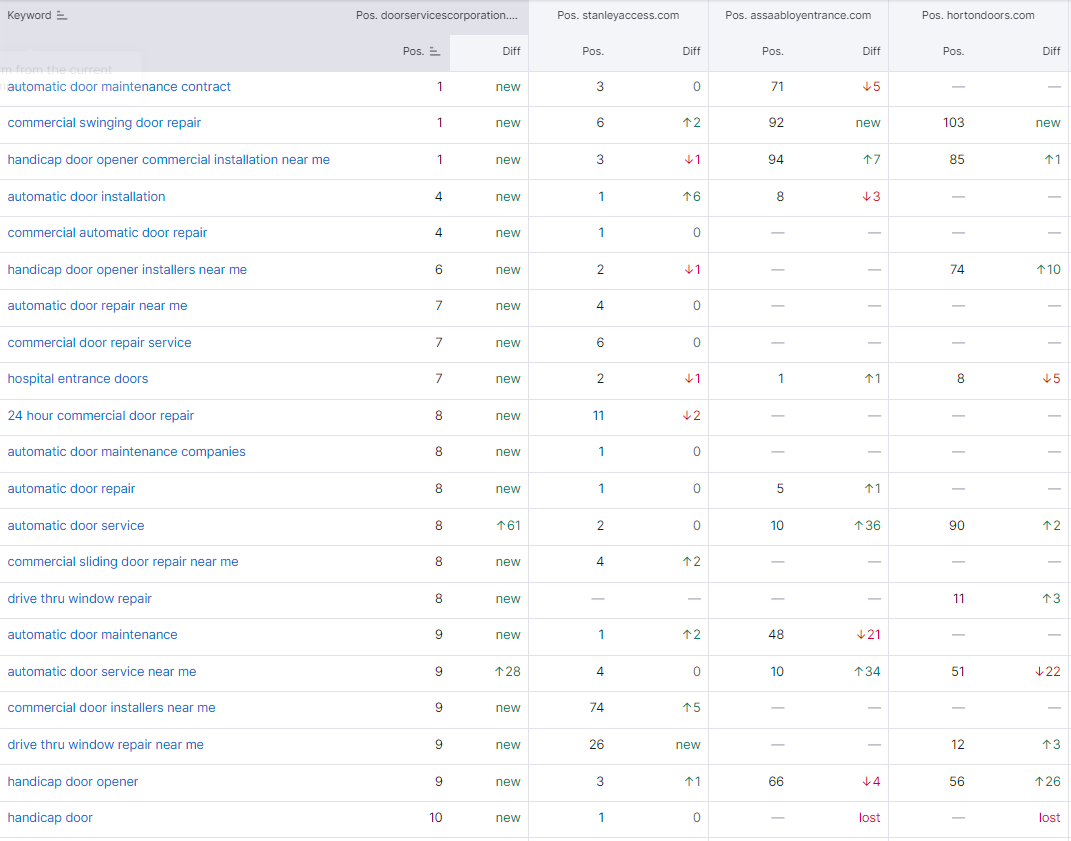
Task: Select ↓22 diff in automatic door service near me row
Action: (x=1048, y=672)
